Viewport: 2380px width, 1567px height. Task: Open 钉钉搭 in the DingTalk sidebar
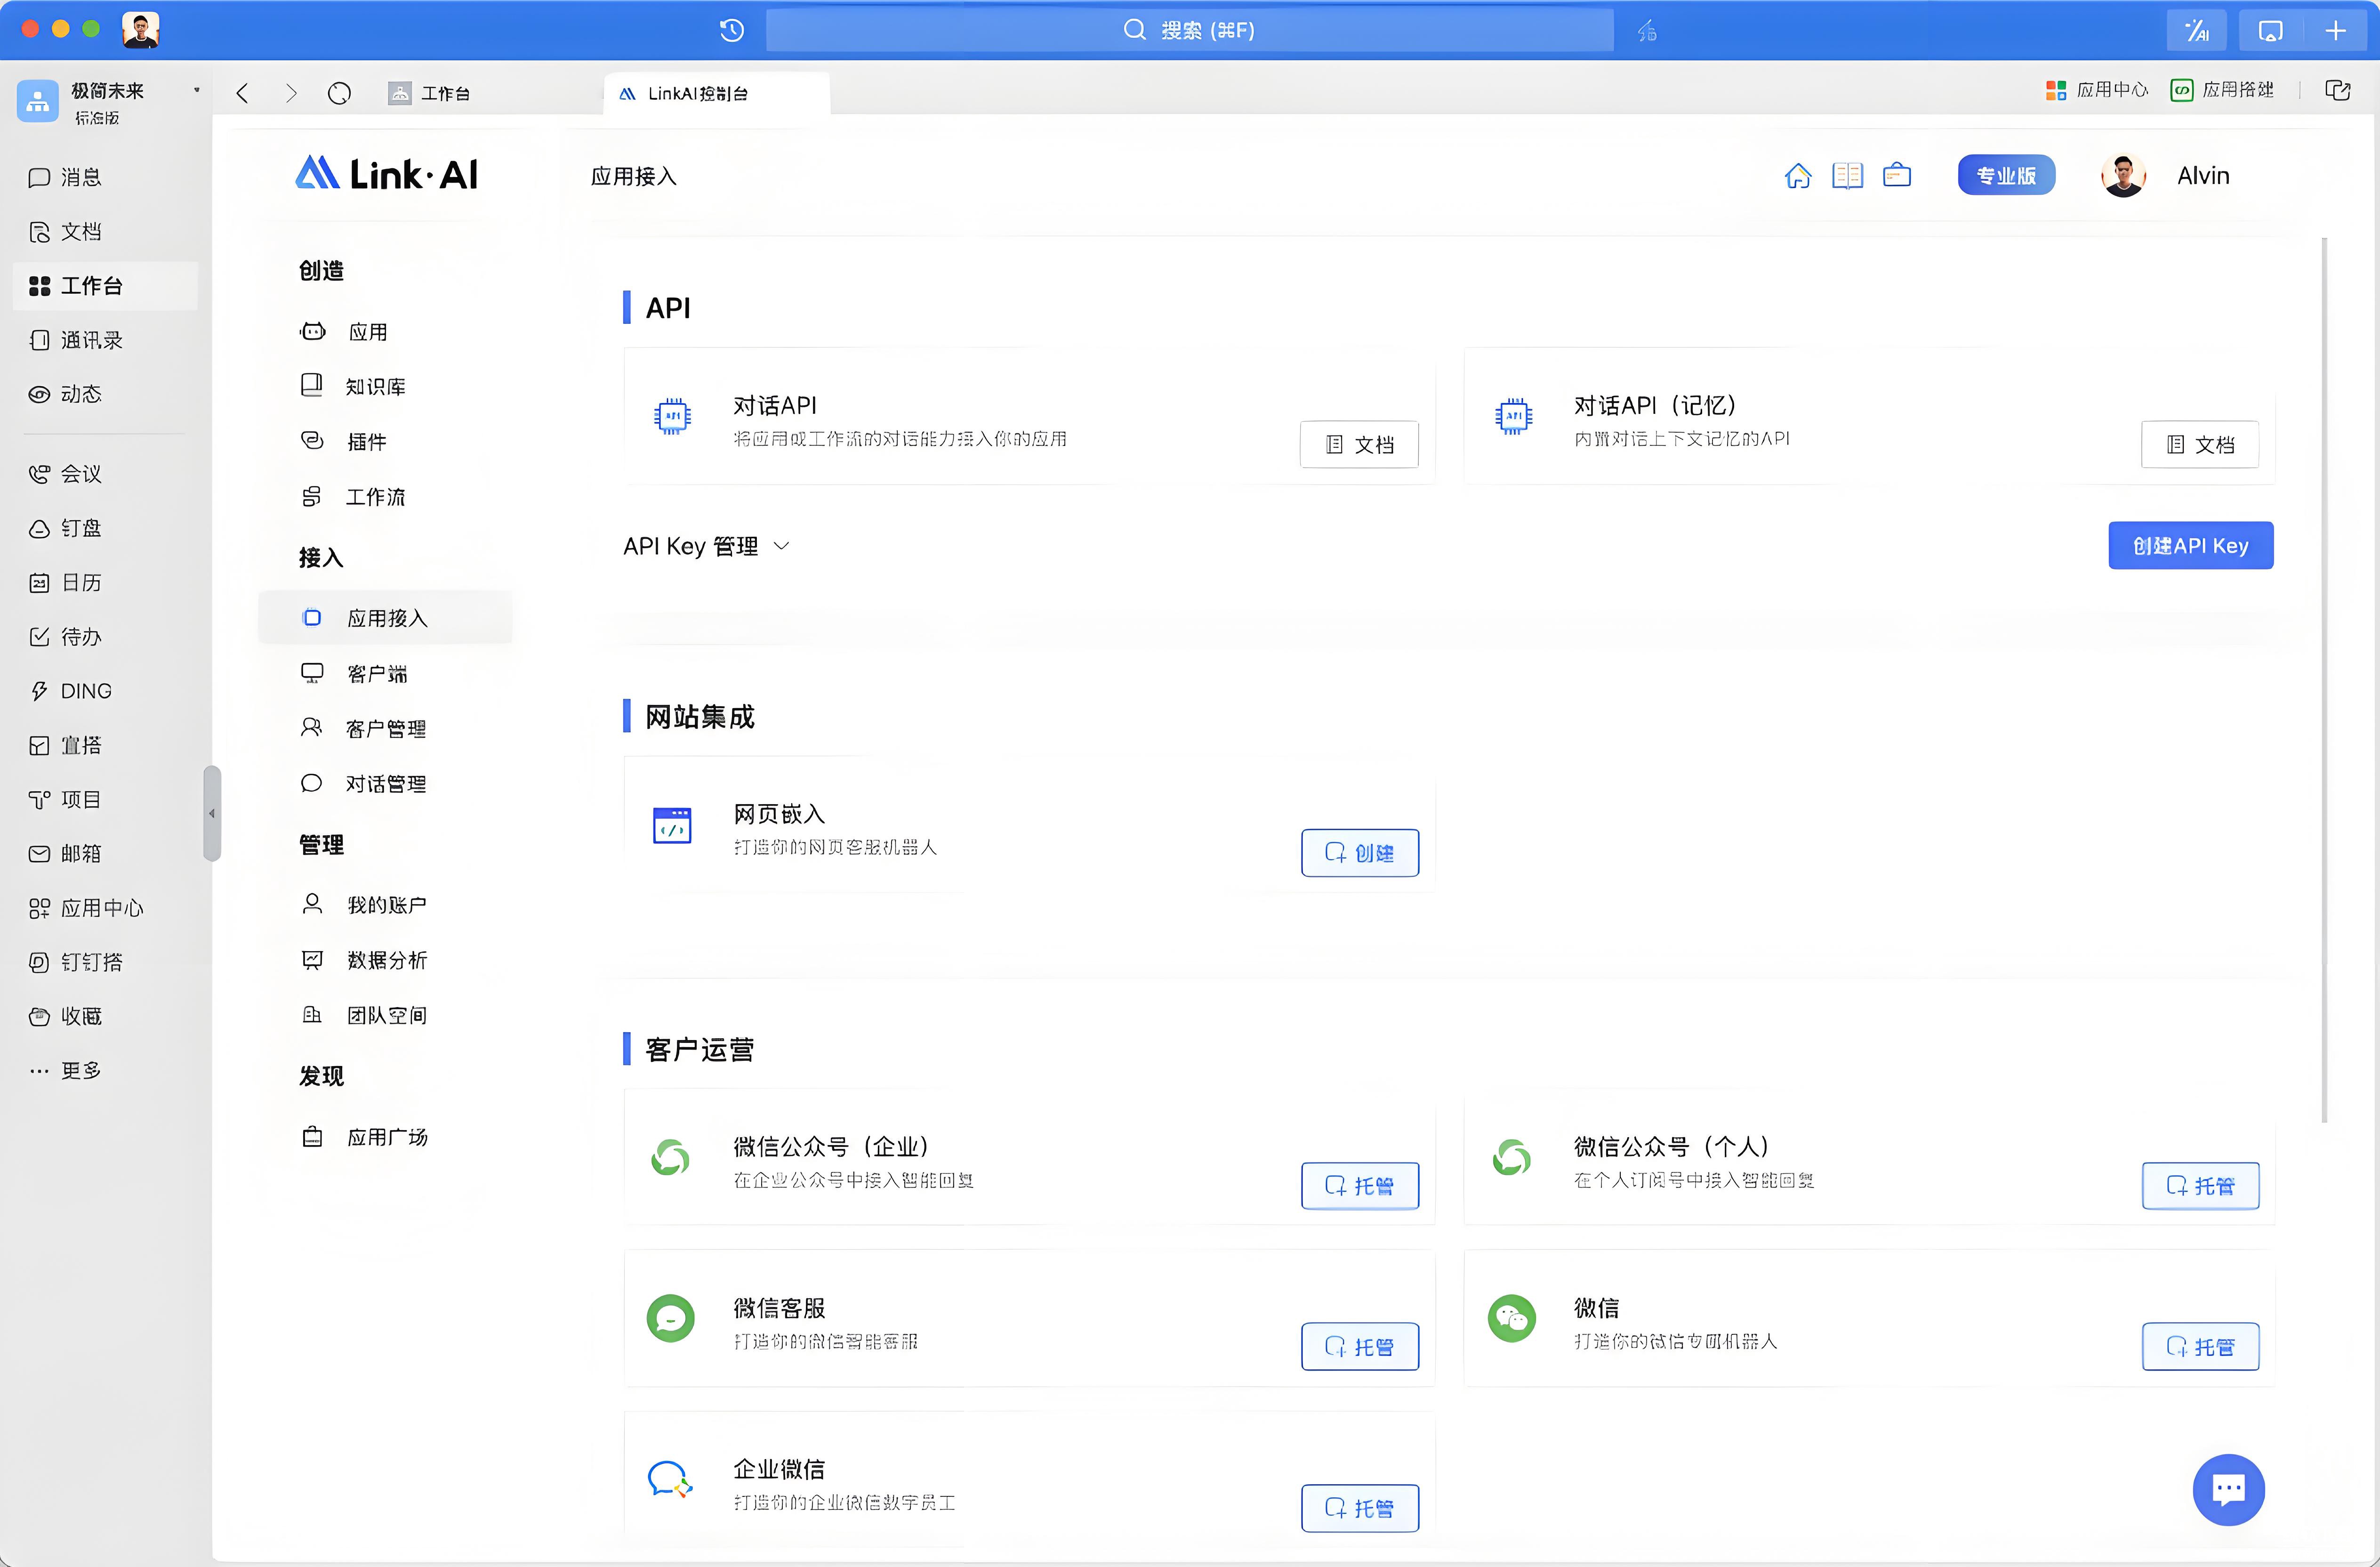pos(75,962)
